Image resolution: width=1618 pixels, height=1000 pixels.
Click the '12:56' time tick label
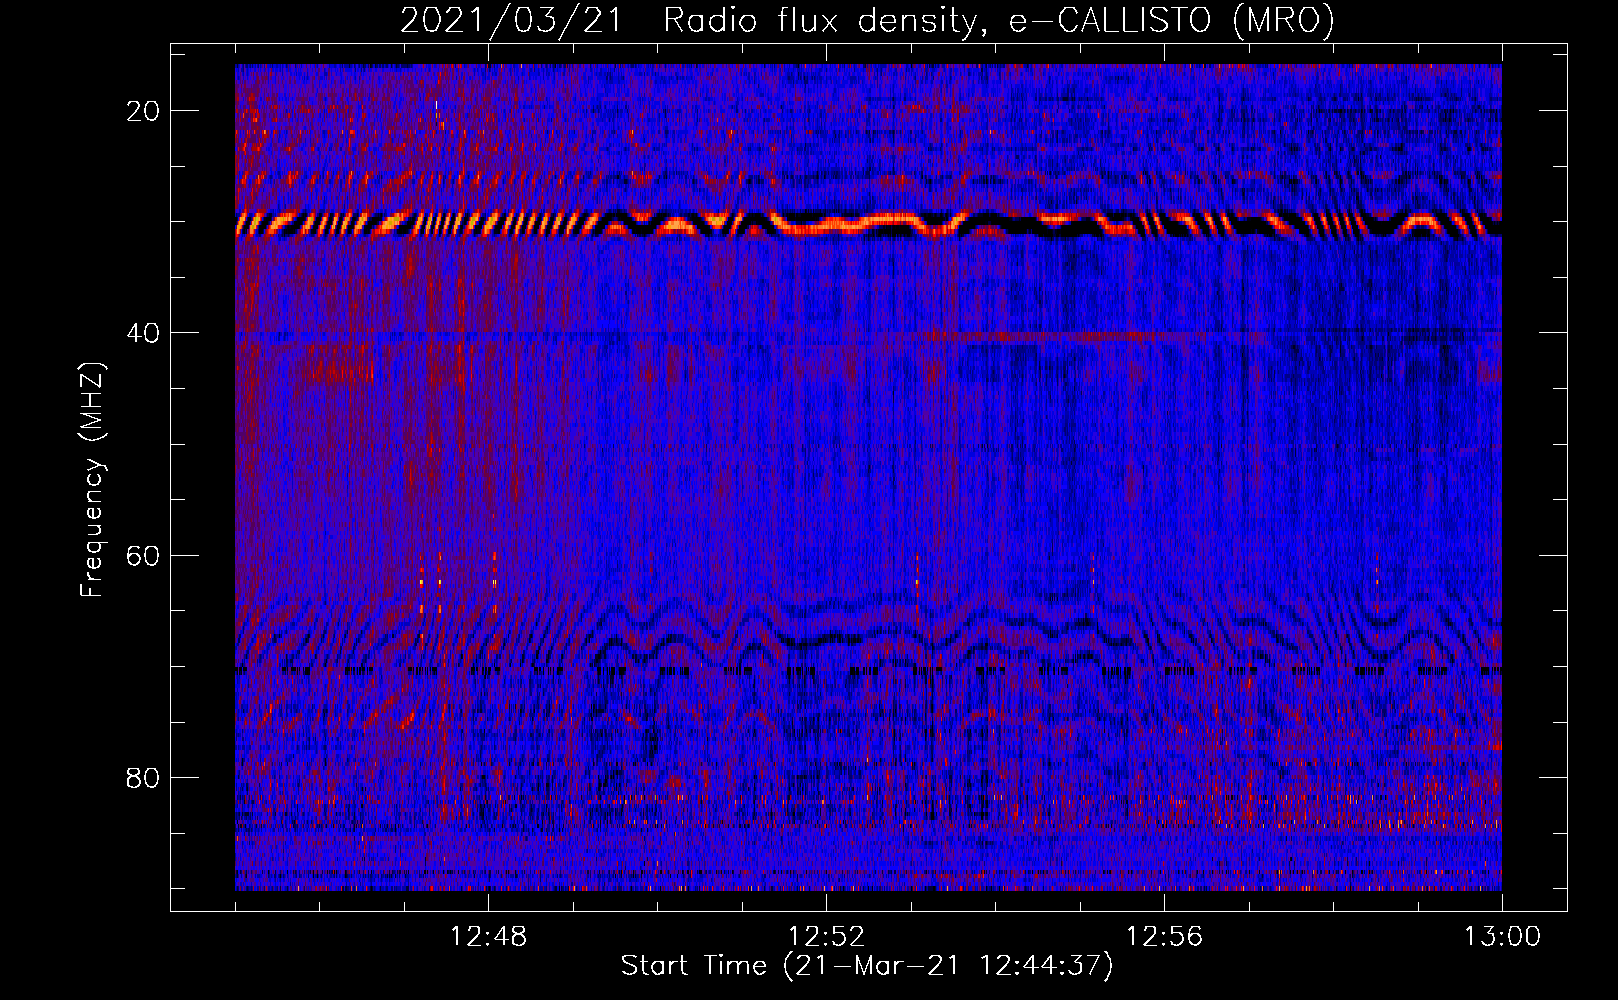pyautogui.click(x=1164, y=937)
